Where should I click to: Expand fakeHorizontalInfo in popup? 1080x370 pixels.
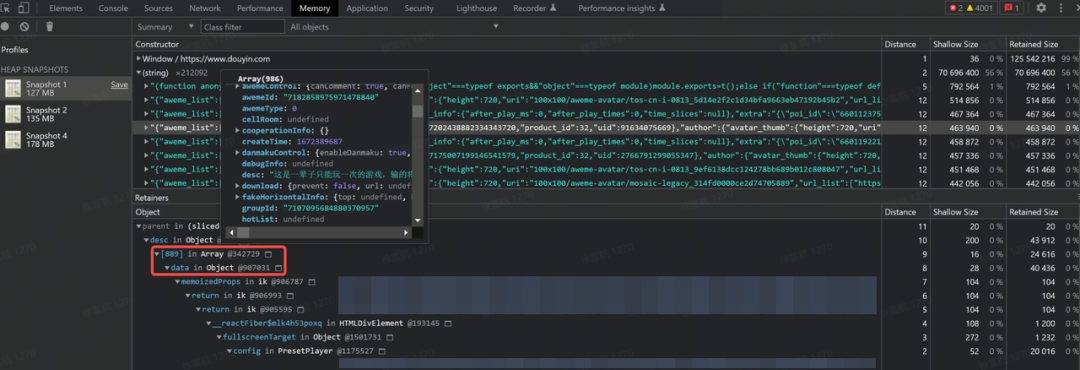(238, 197)
